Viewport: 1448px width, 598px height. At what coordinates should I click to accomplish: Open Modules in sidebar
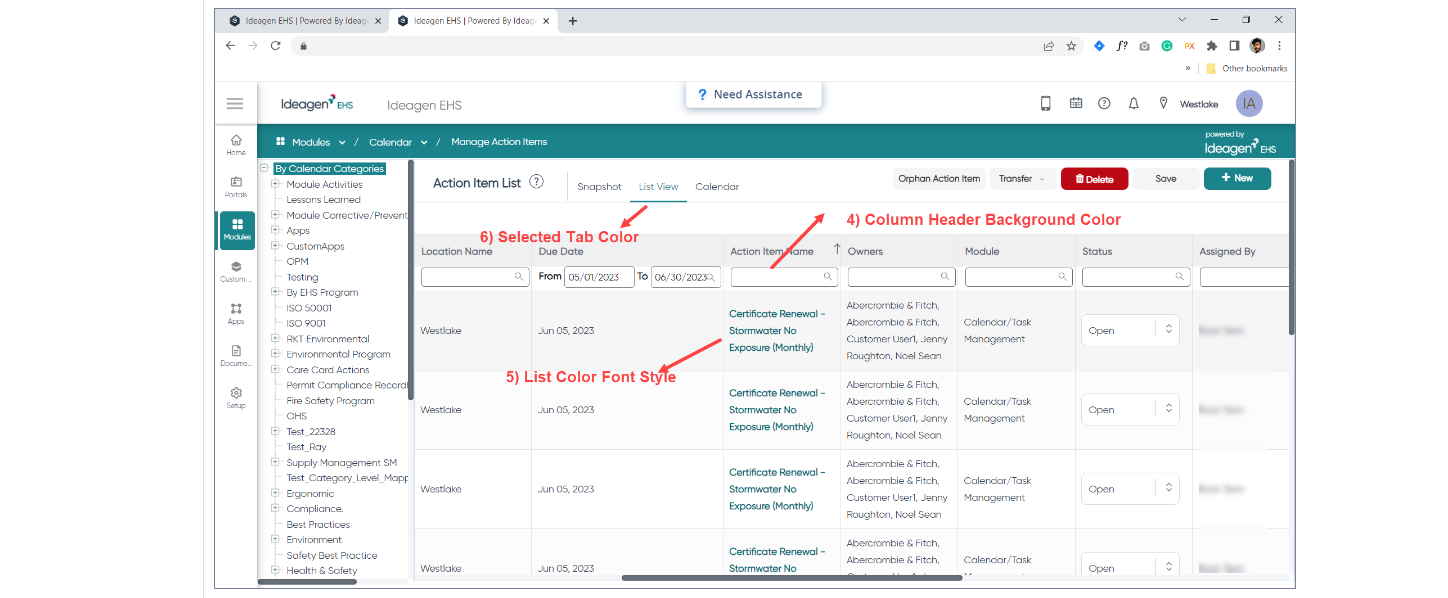(x=237, y=230)
